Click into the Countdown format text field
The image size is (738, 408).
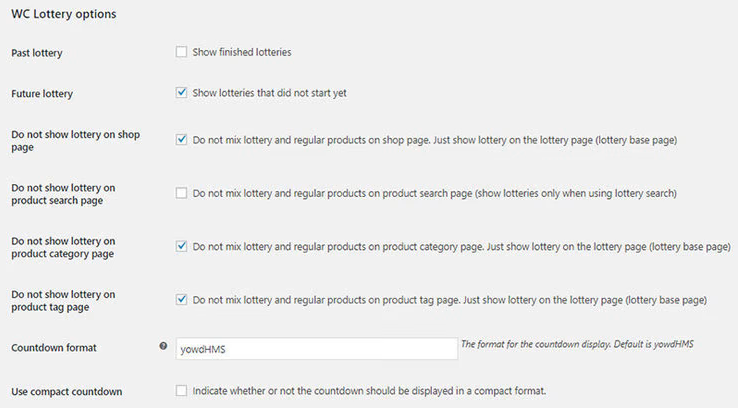tap(317, 349)
